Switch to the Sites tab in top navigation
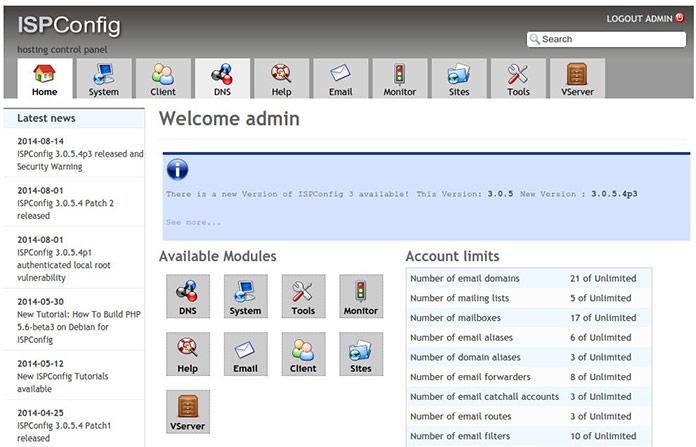696x447 pixels. tap(459, 79)
